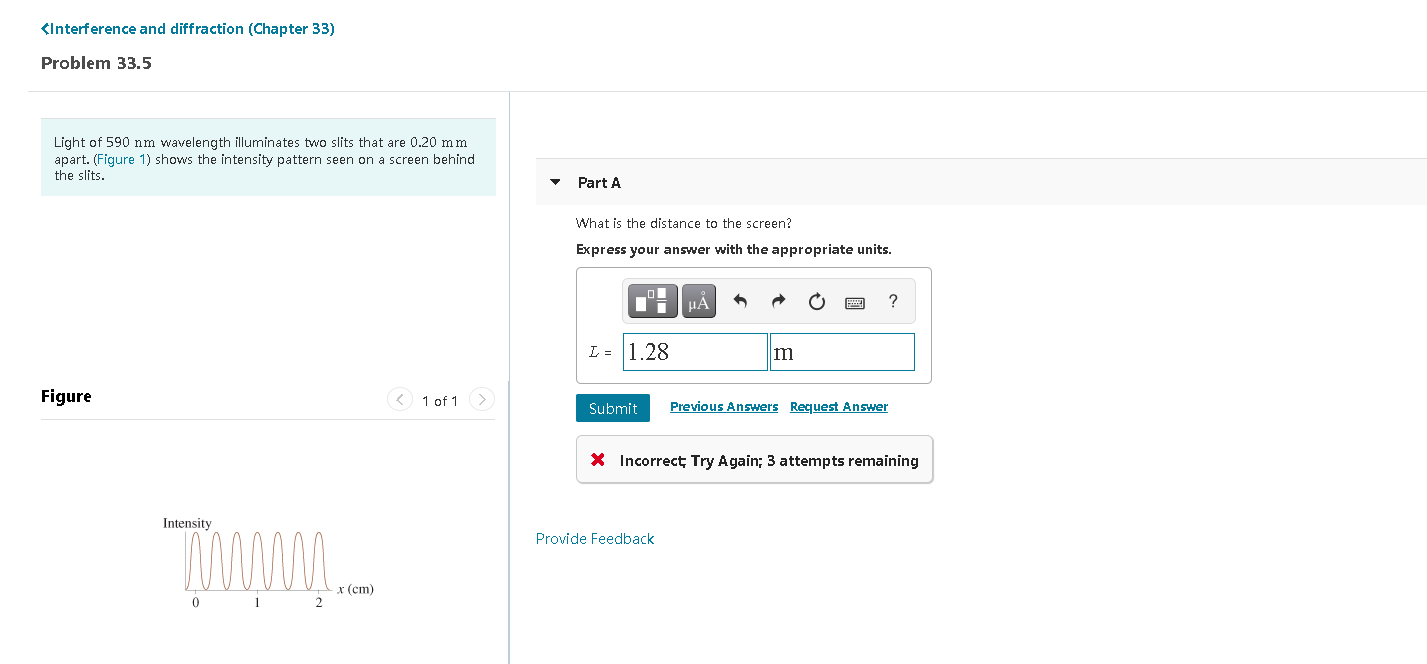Edit the L value field with 1.28

coord(695,352)
